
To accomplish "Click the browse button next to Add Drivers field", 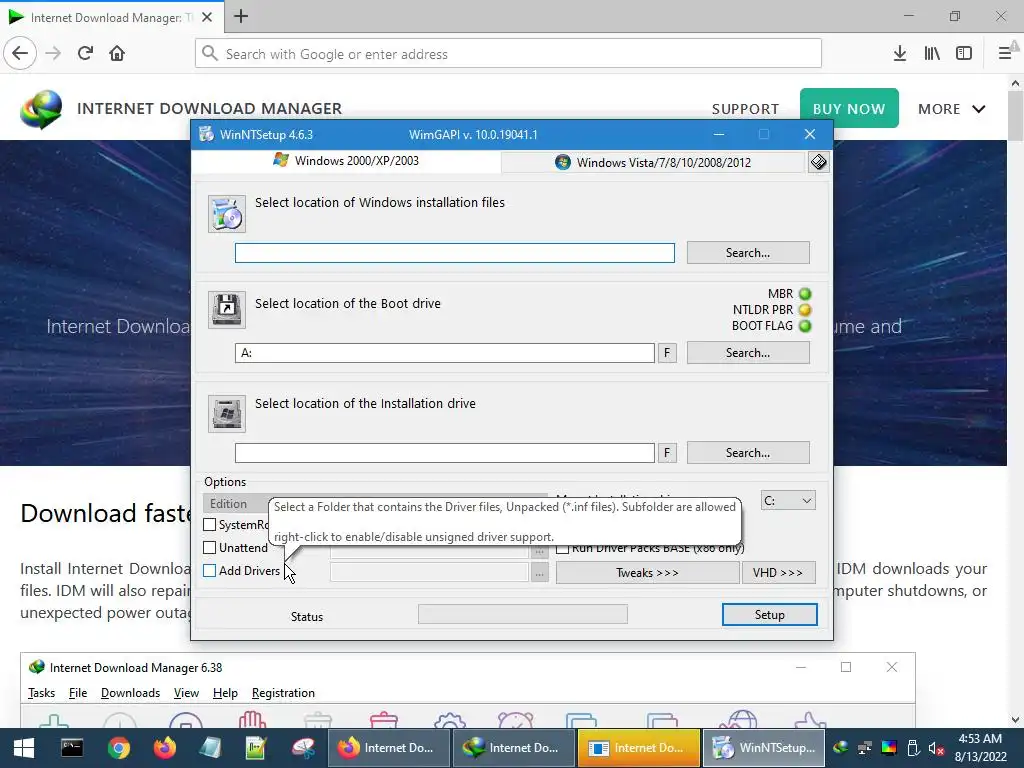I will [539, 573].
